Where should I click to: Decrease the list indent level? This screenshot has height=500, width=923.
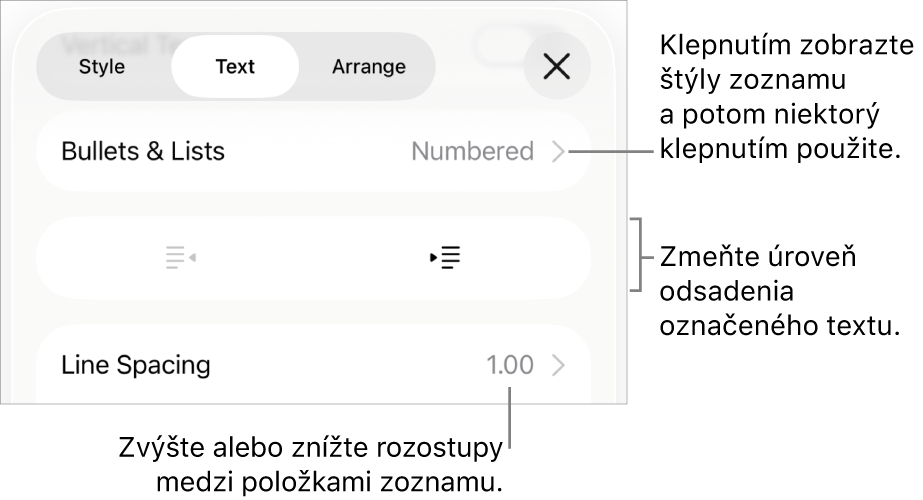[180, 258]
